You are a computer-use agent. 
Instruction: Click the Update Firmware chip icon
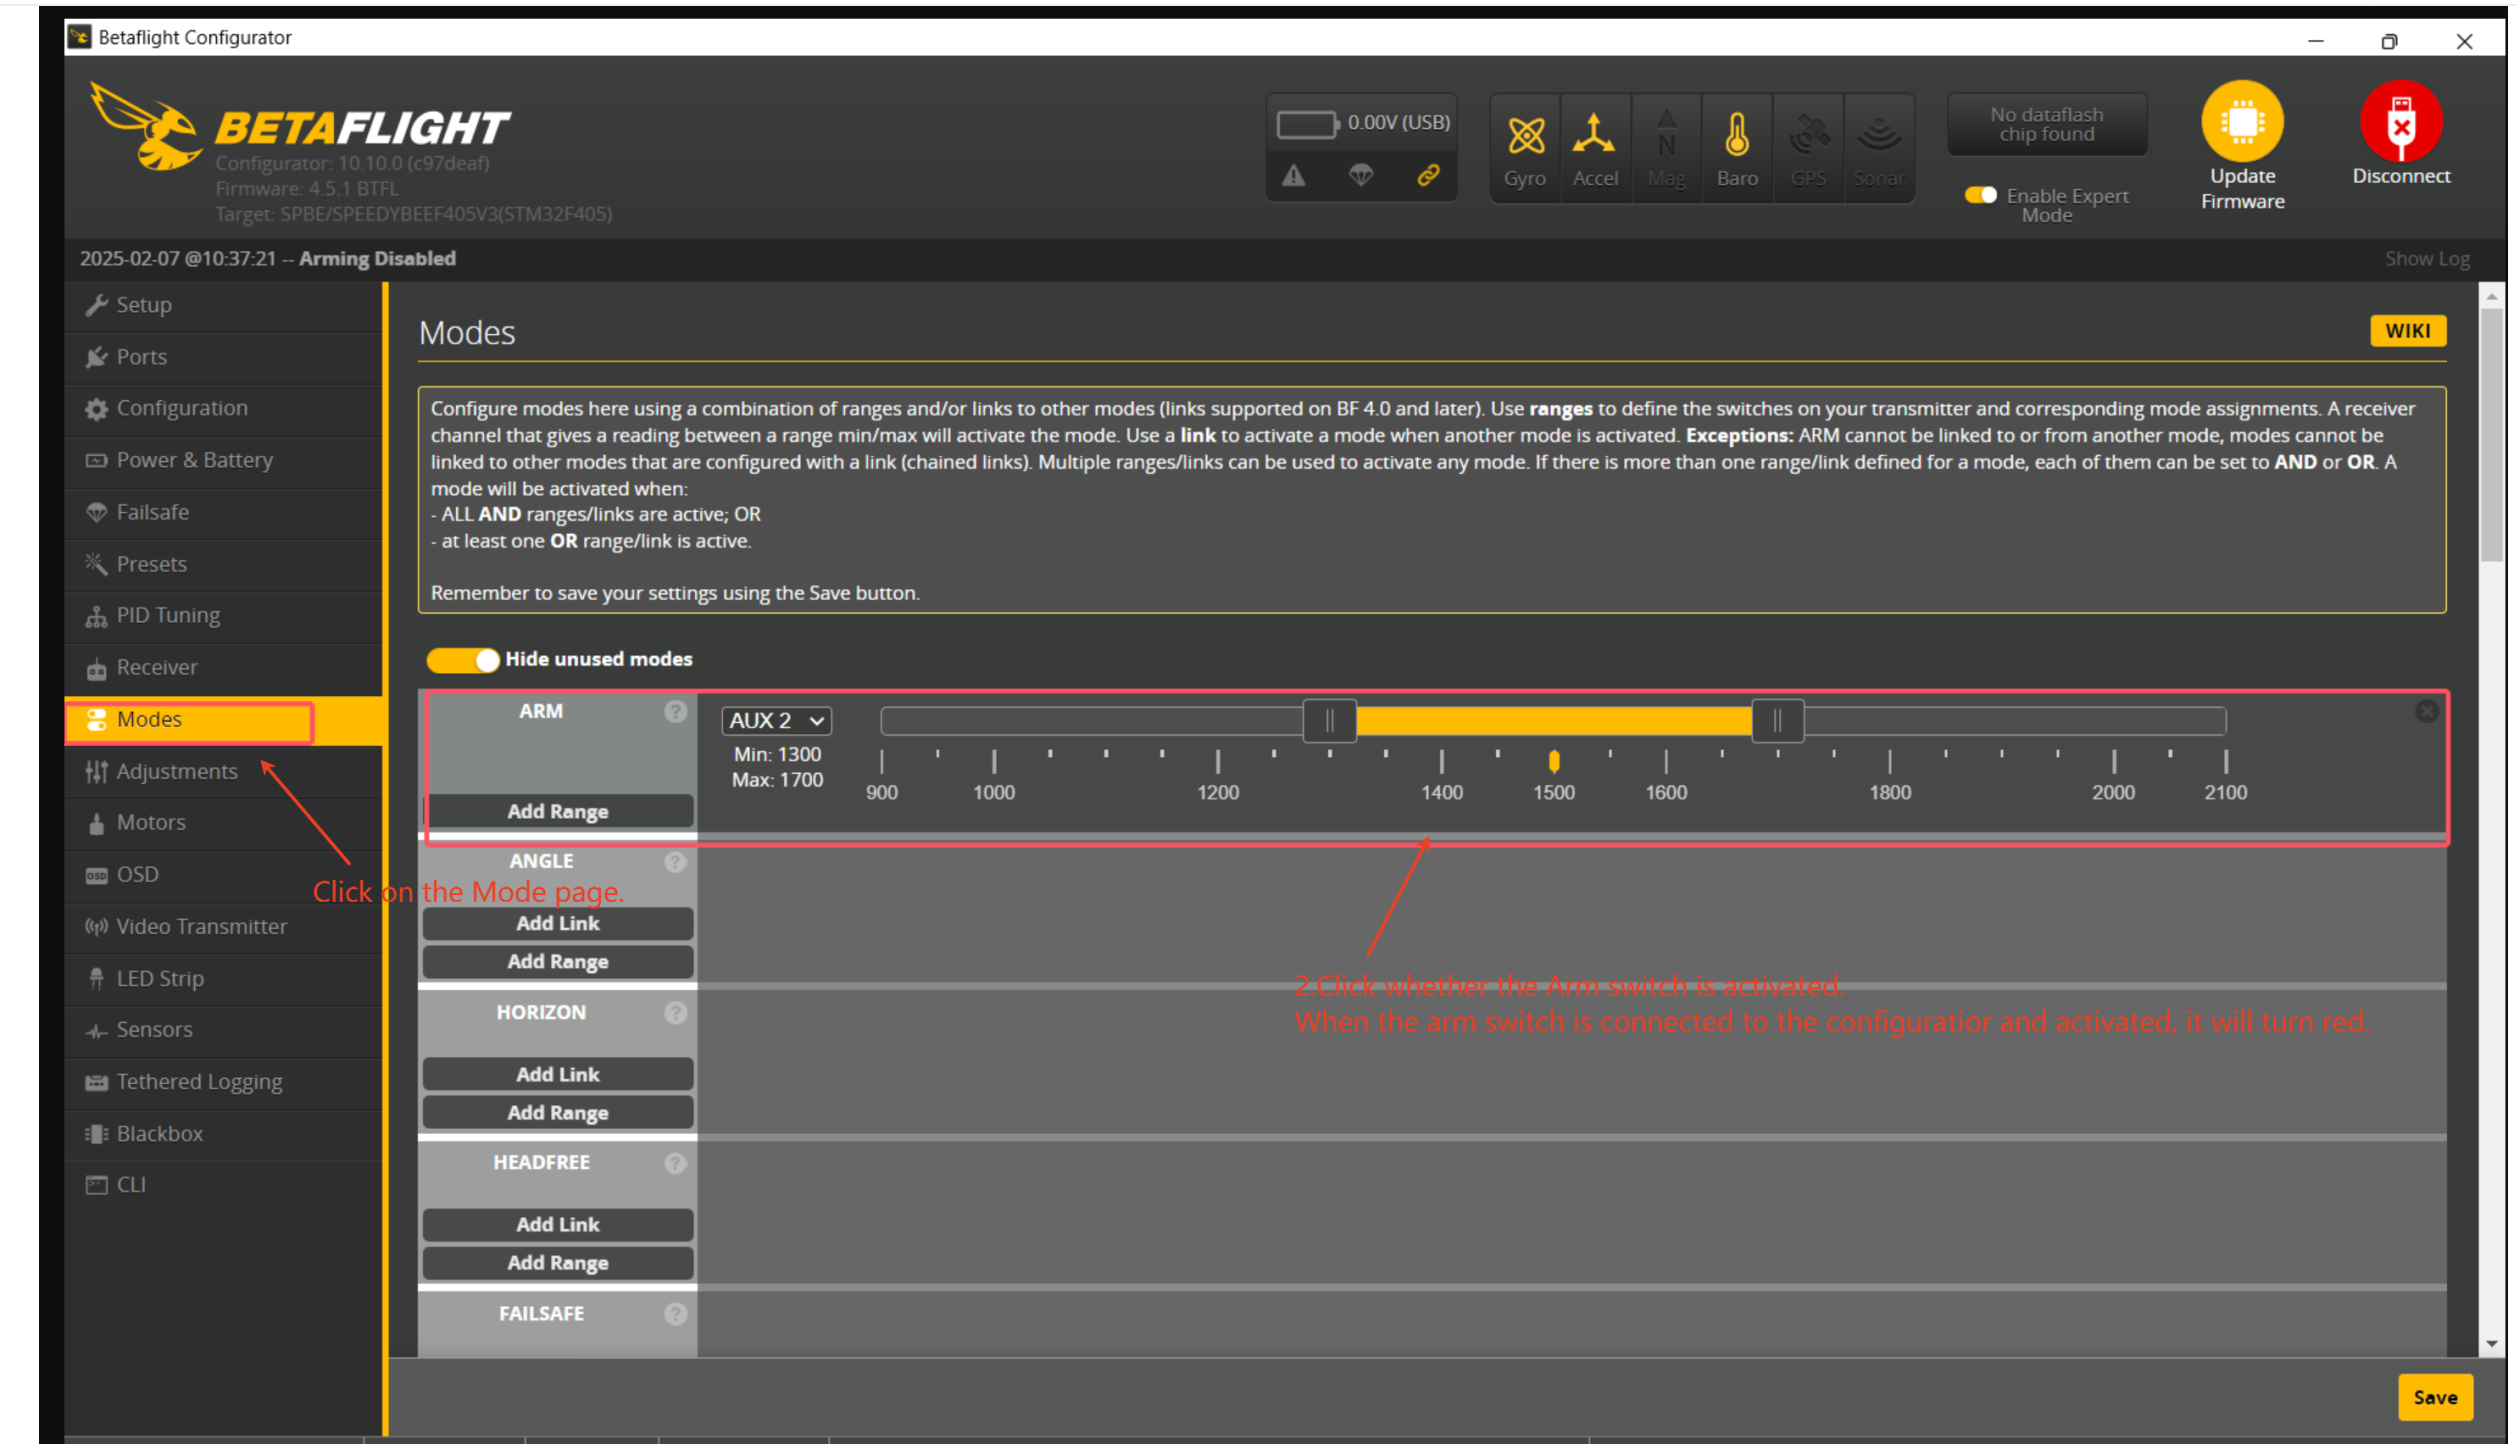coord(2242,121)
